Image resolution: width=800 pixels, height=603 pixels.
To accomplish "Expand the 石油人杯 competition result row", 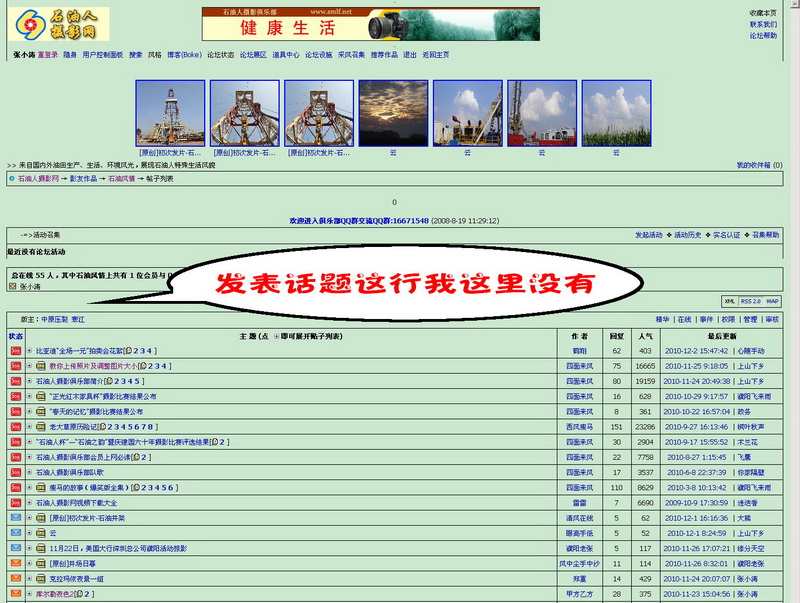I will click(x=30, y=442).
